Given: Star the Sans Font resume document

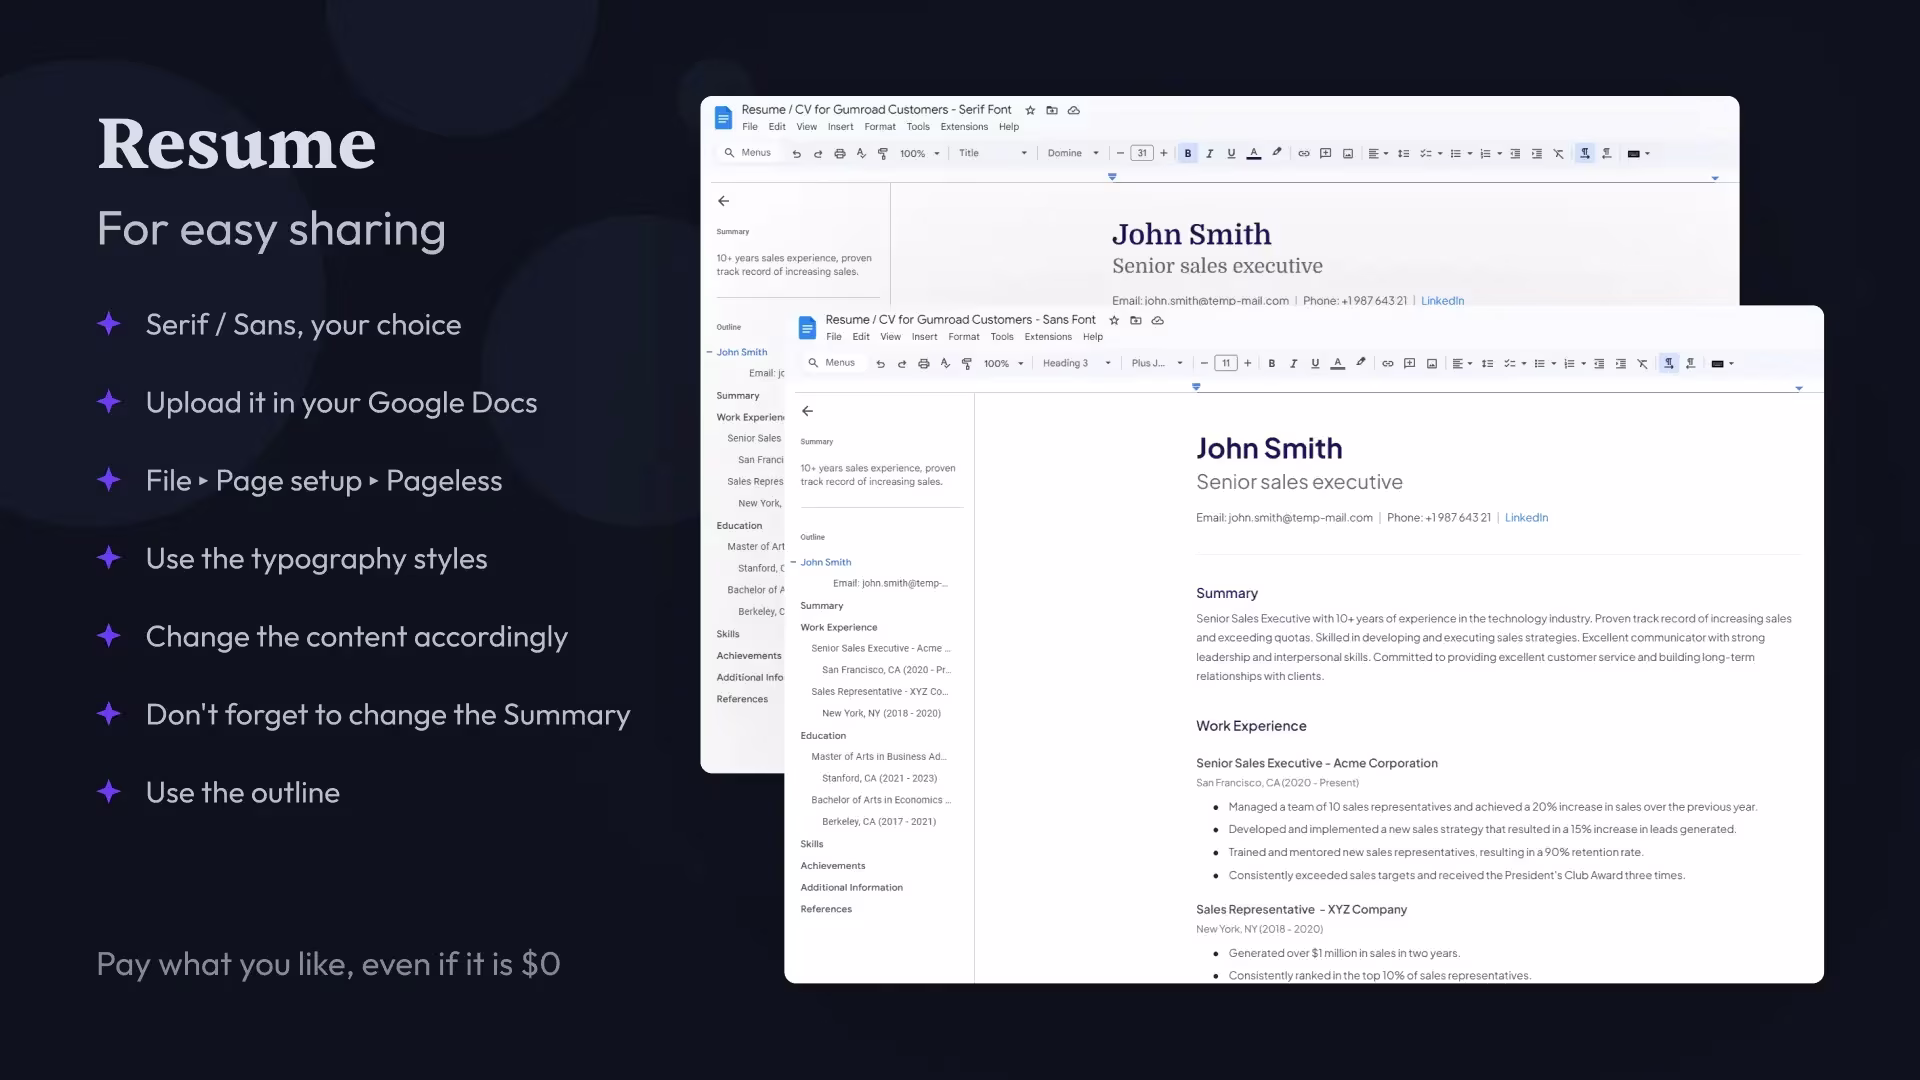Looking at the screenshot, I should coord(1114,321).
